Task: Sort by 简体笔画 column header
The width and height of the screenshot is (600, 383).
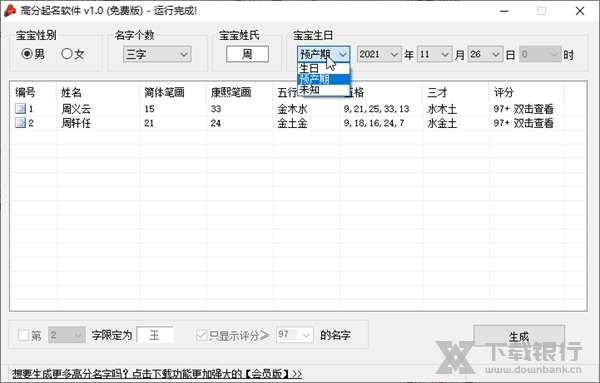Action: (173, 92)
